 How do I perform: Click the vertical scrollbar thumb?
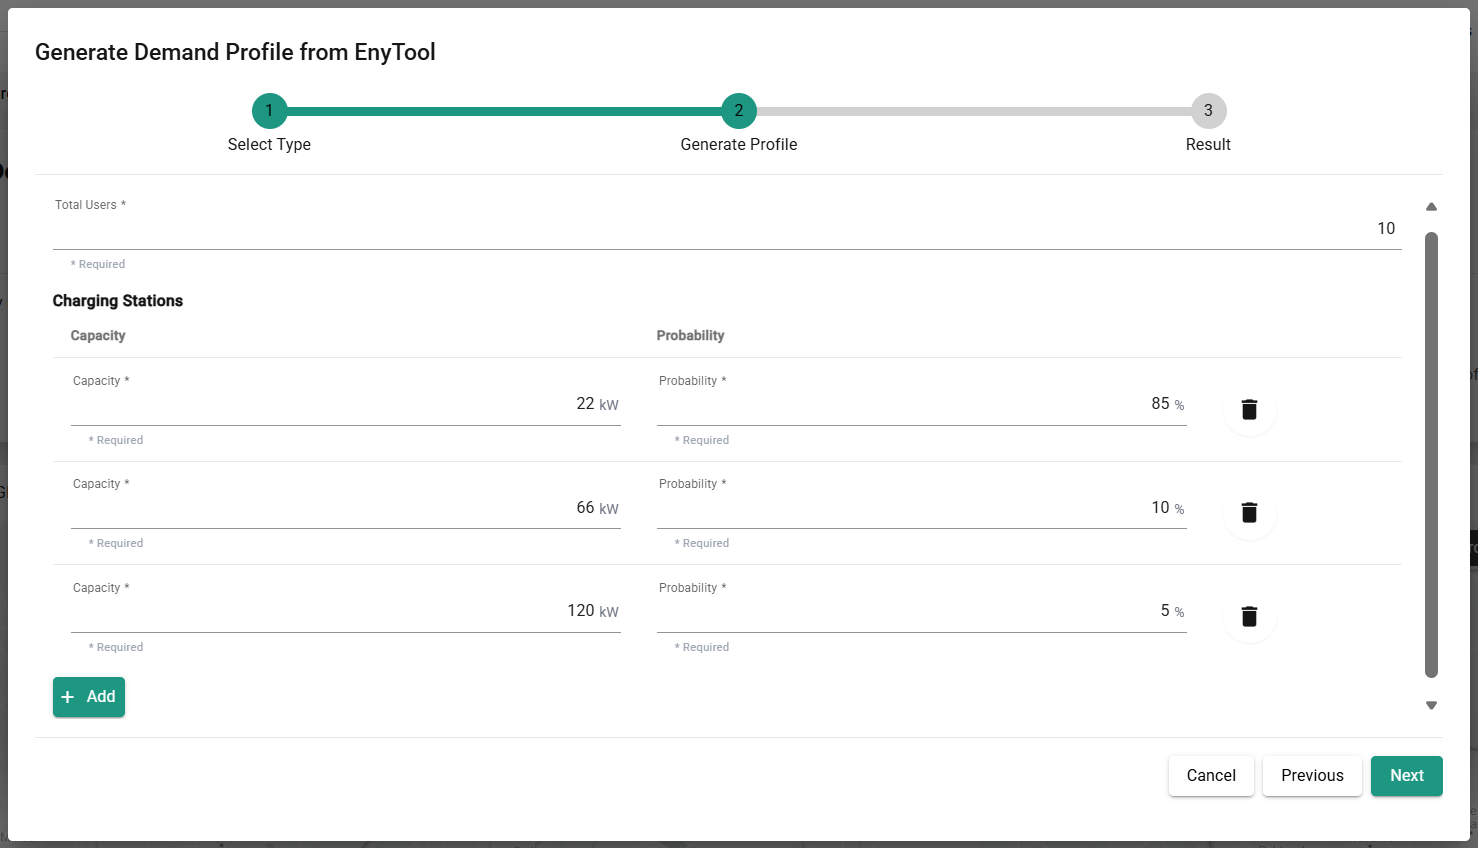coord(1431,455)
